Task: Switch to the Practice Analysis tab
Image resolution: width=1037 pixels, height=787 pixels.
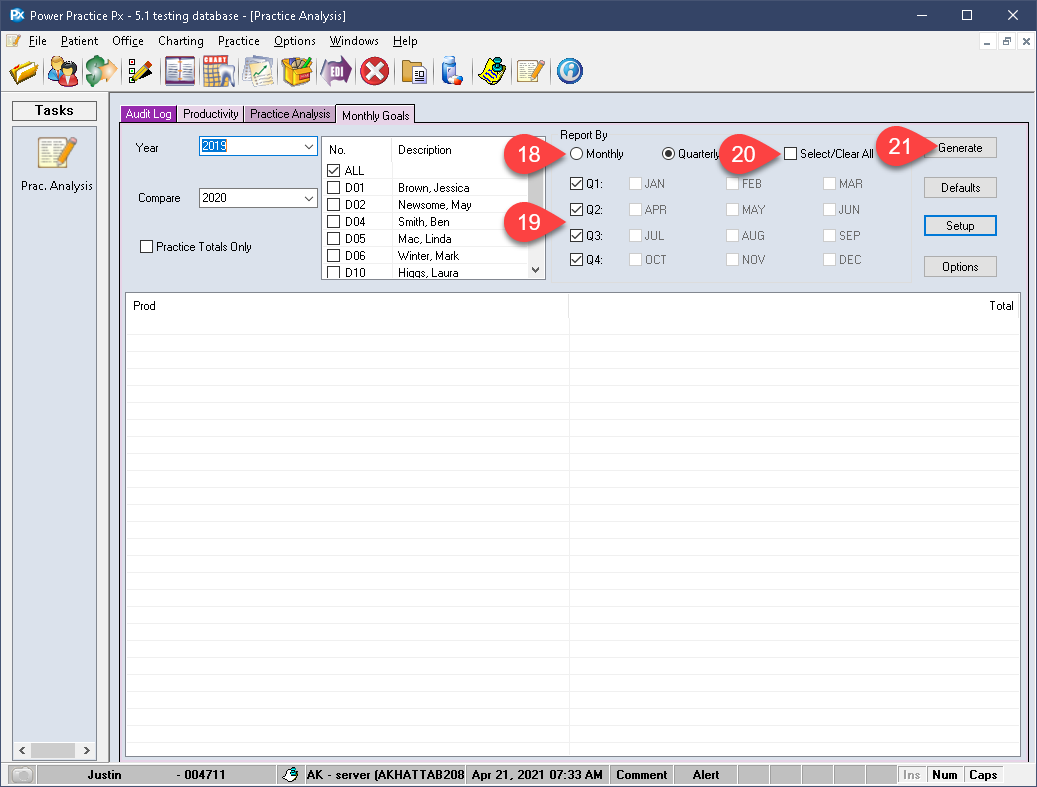Action: point(290,114)
